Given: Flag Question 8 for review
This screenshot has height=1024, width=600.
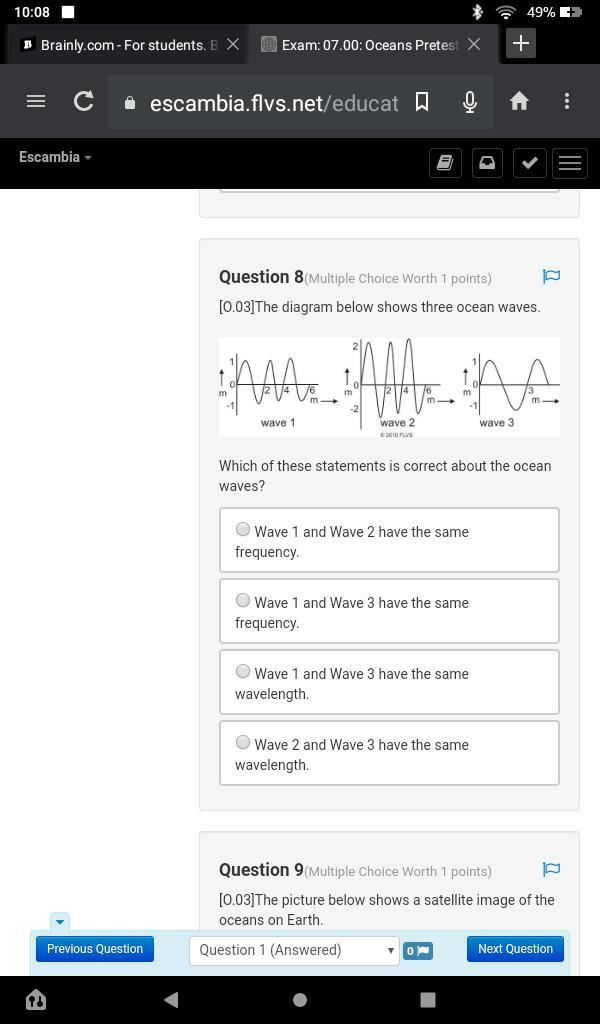Looking at the screenshot, I should pos(551,276).
